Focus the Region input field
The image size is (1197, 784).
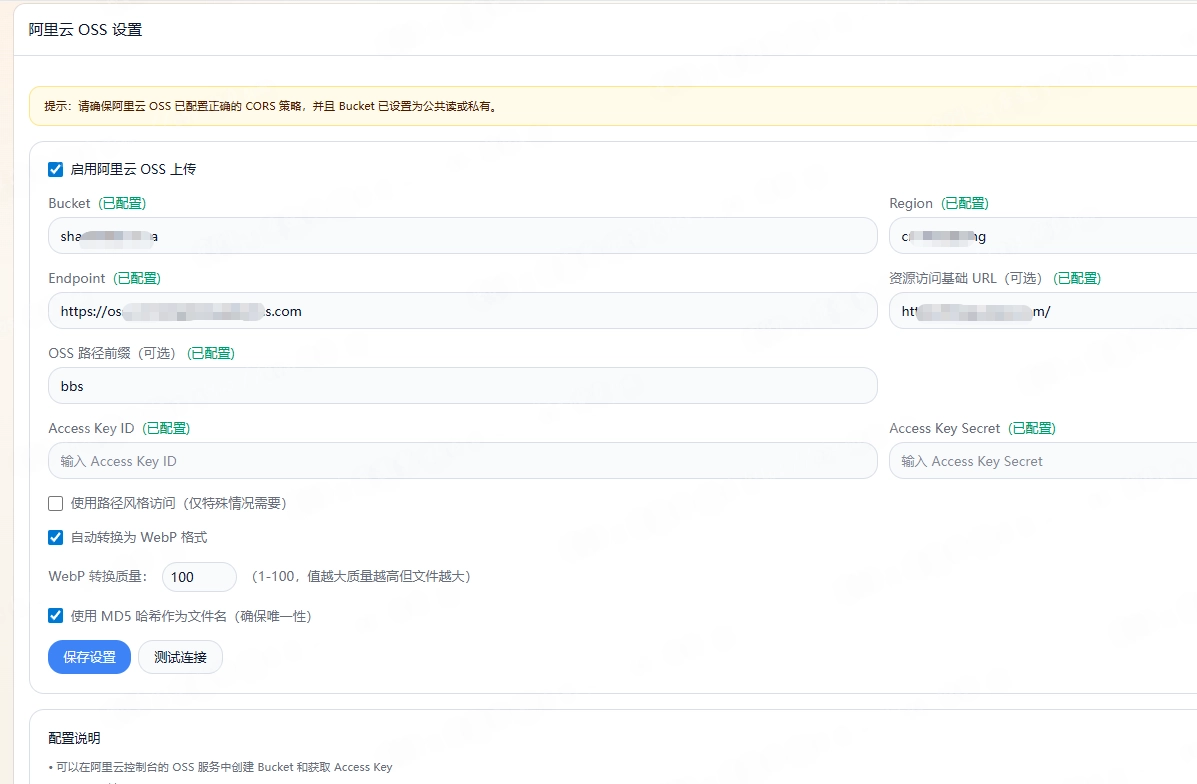click(x=1043, y=236)
